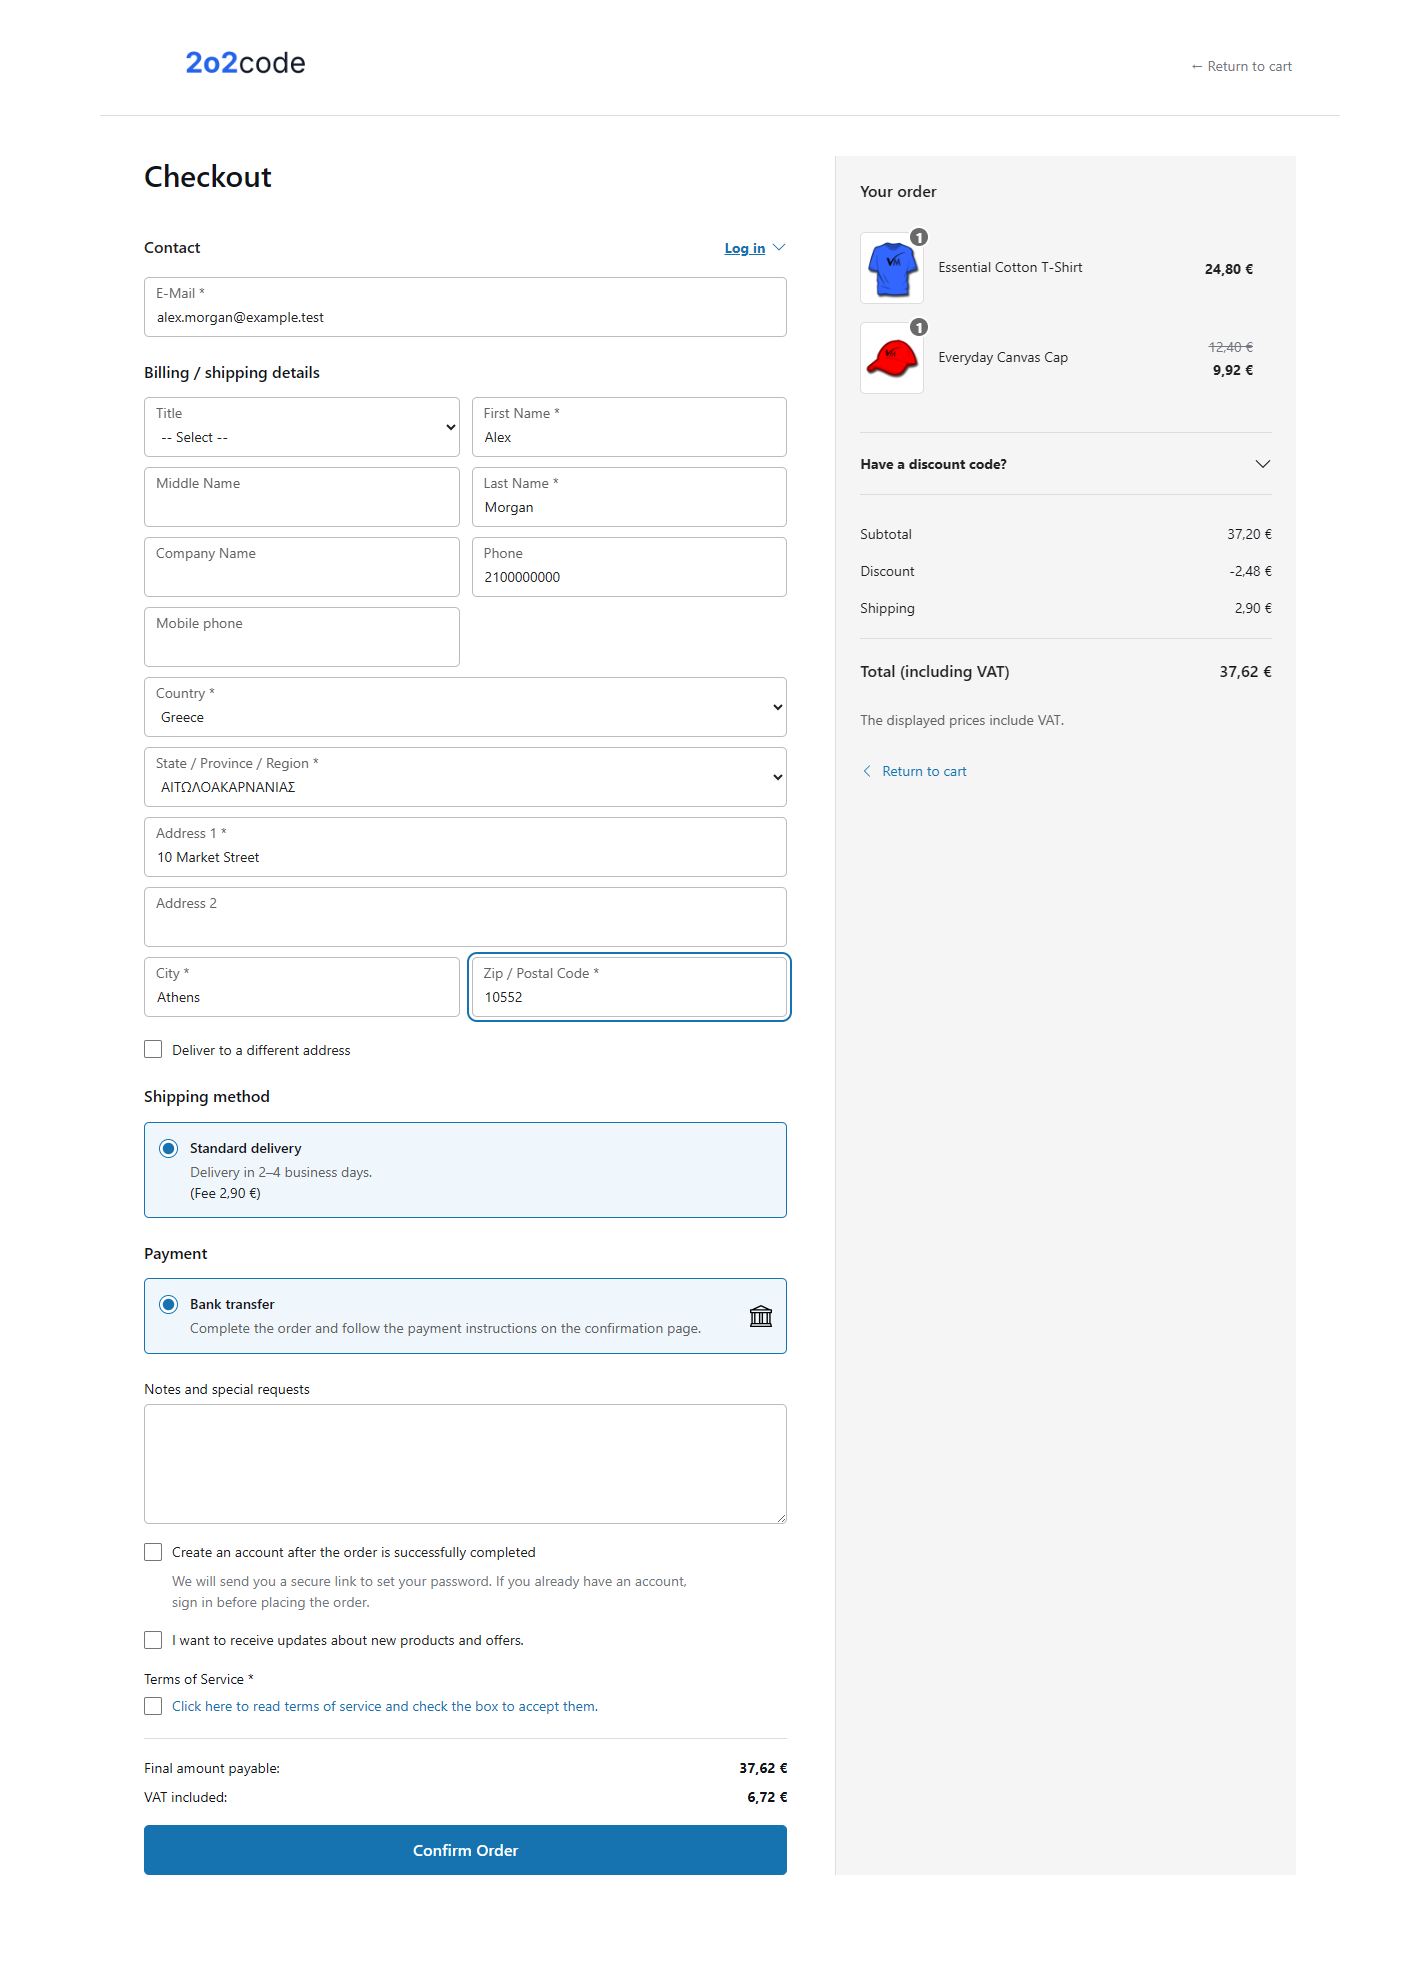Click the left chevron beside Return to cart
The width and height of the screenshot is (1425, 1986).
(x=867, y=771)
